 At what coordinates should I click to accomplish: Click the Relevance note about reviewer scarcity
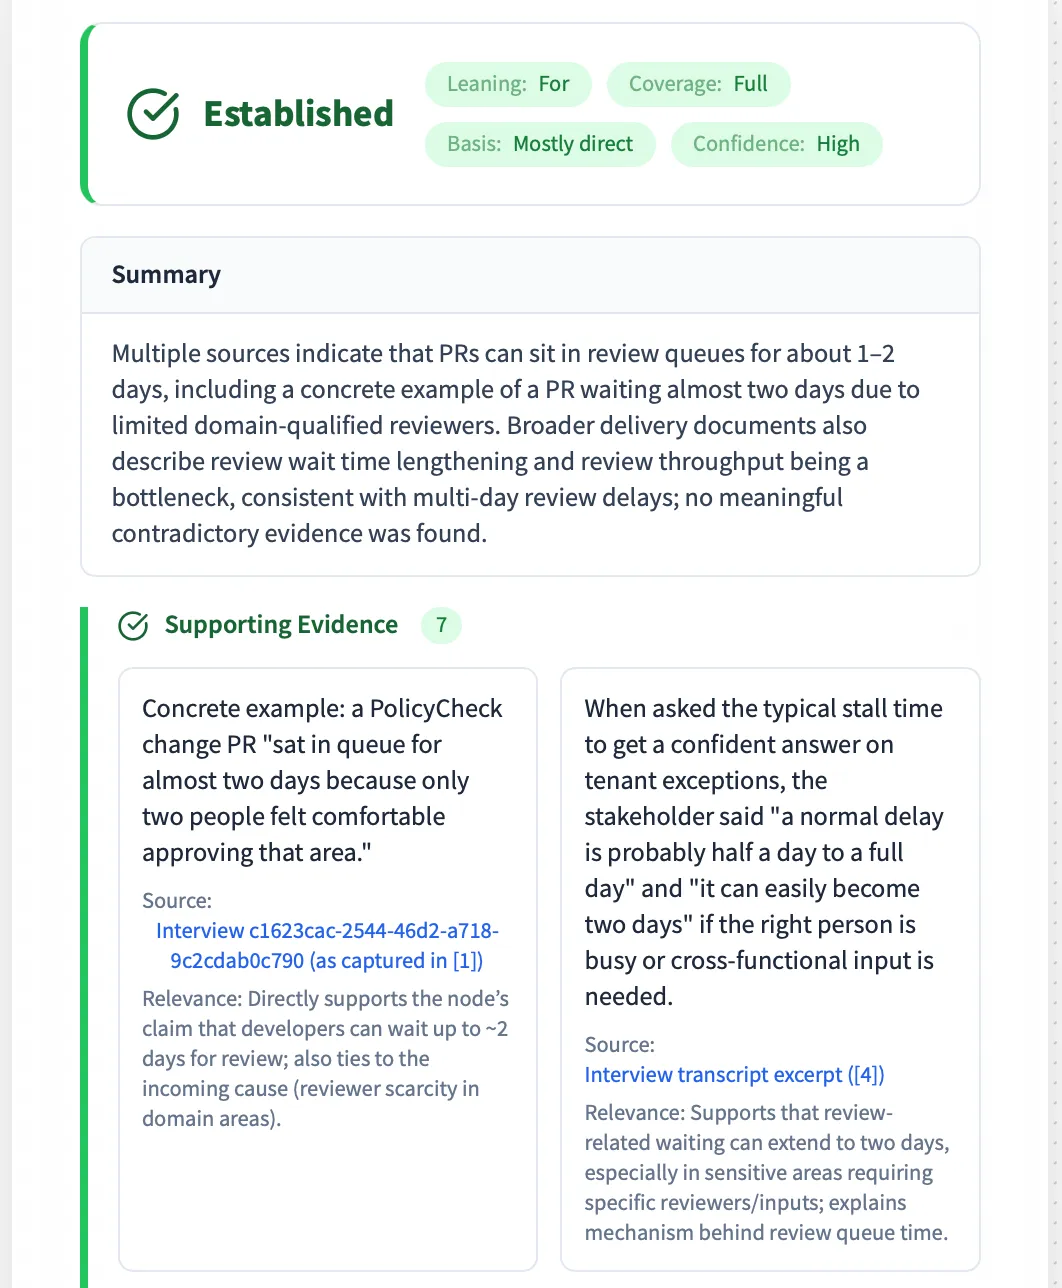pos(325,1059)
